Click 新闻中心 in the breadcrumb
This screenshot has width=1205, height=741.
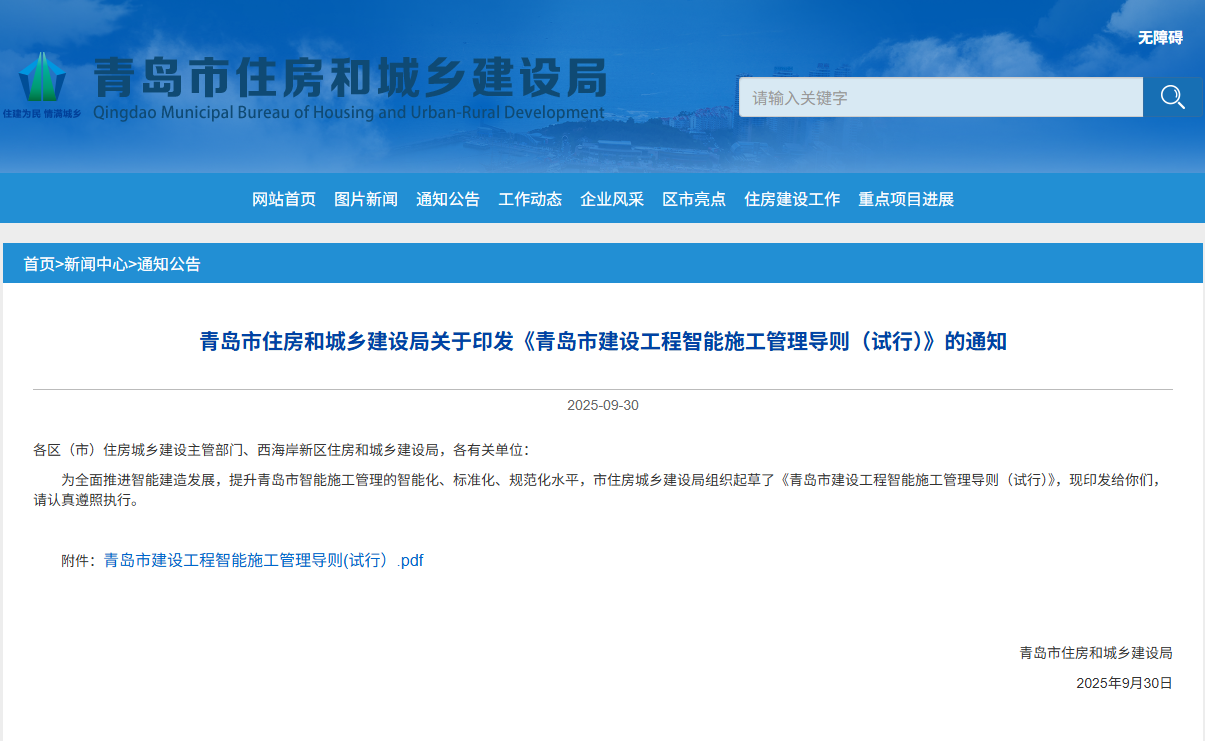tap(96, 264)
